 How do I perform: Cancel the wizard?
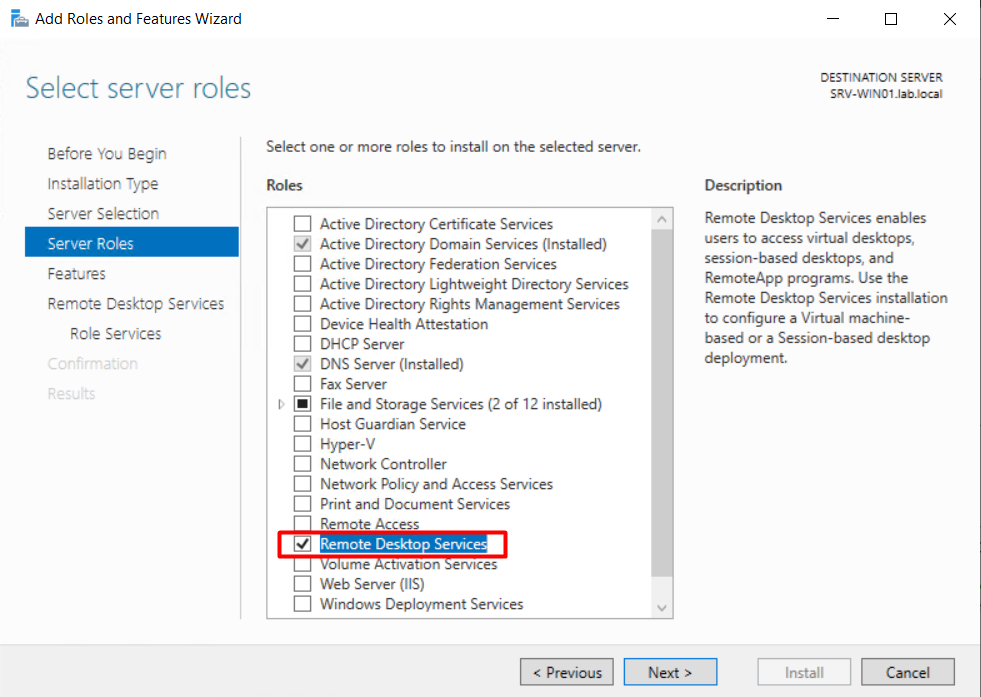tap(907, 672)
